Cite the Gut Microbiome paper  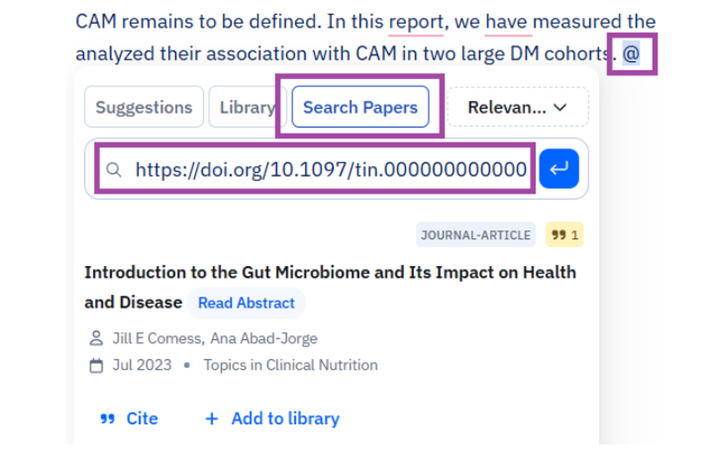(129, 419)
